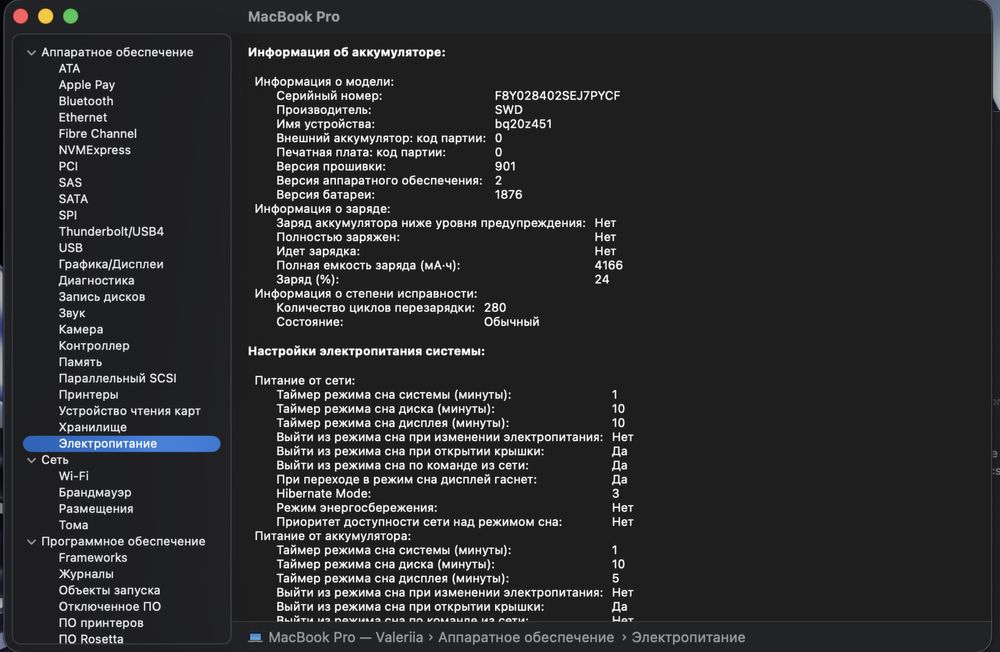Click MacBook Pro — Valeriia in path bar
1000x652 pixels.
pyautogui.click(x=346, y=637)
